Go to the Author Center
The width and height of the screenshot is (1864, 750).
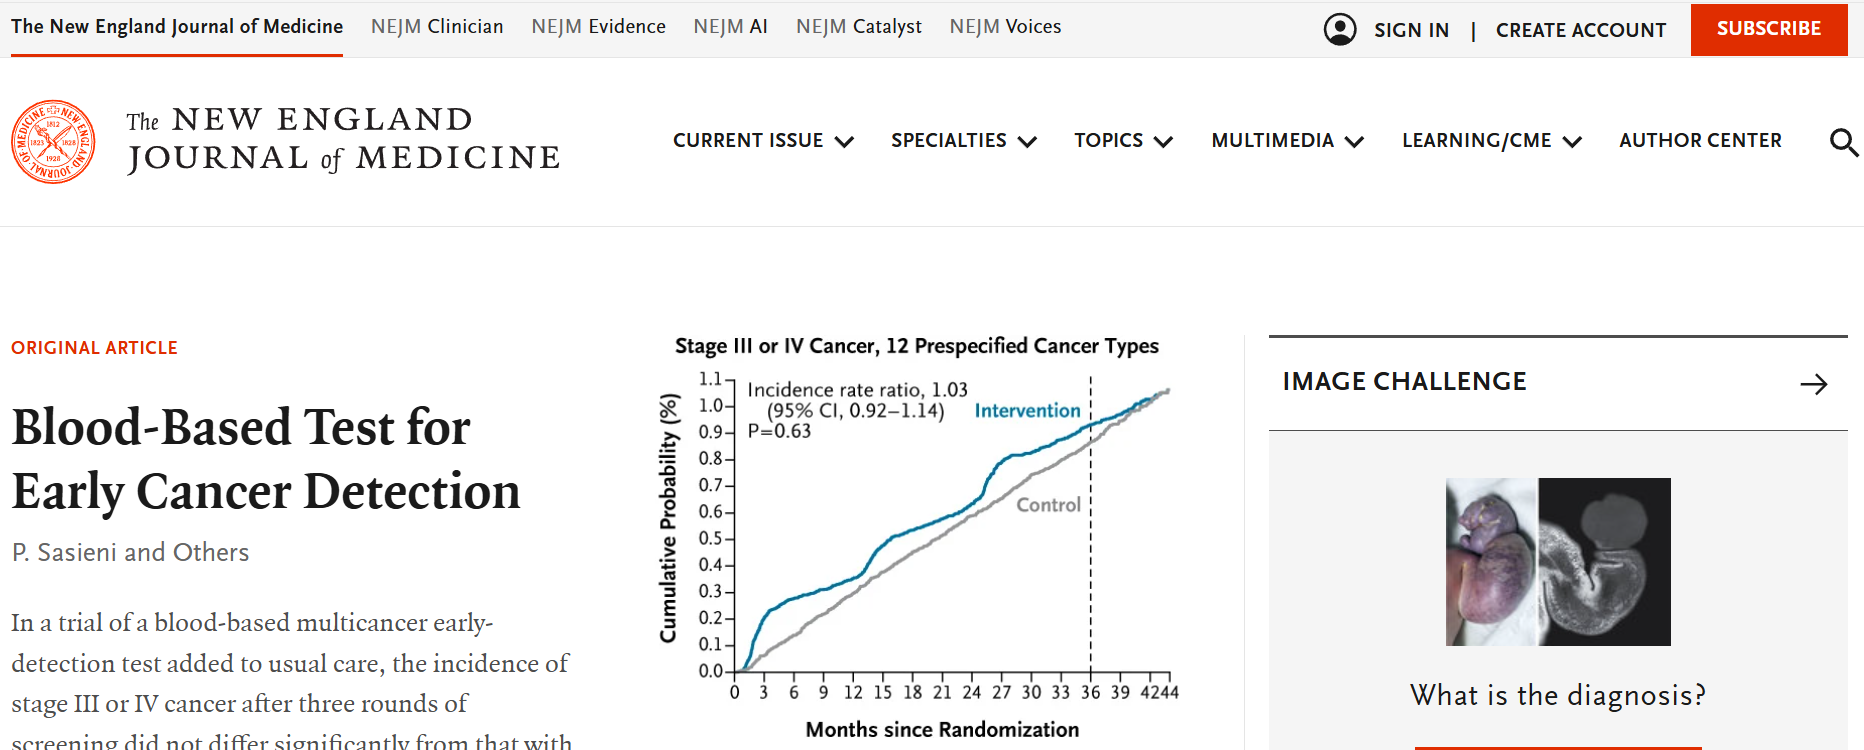coord(1700,141)
